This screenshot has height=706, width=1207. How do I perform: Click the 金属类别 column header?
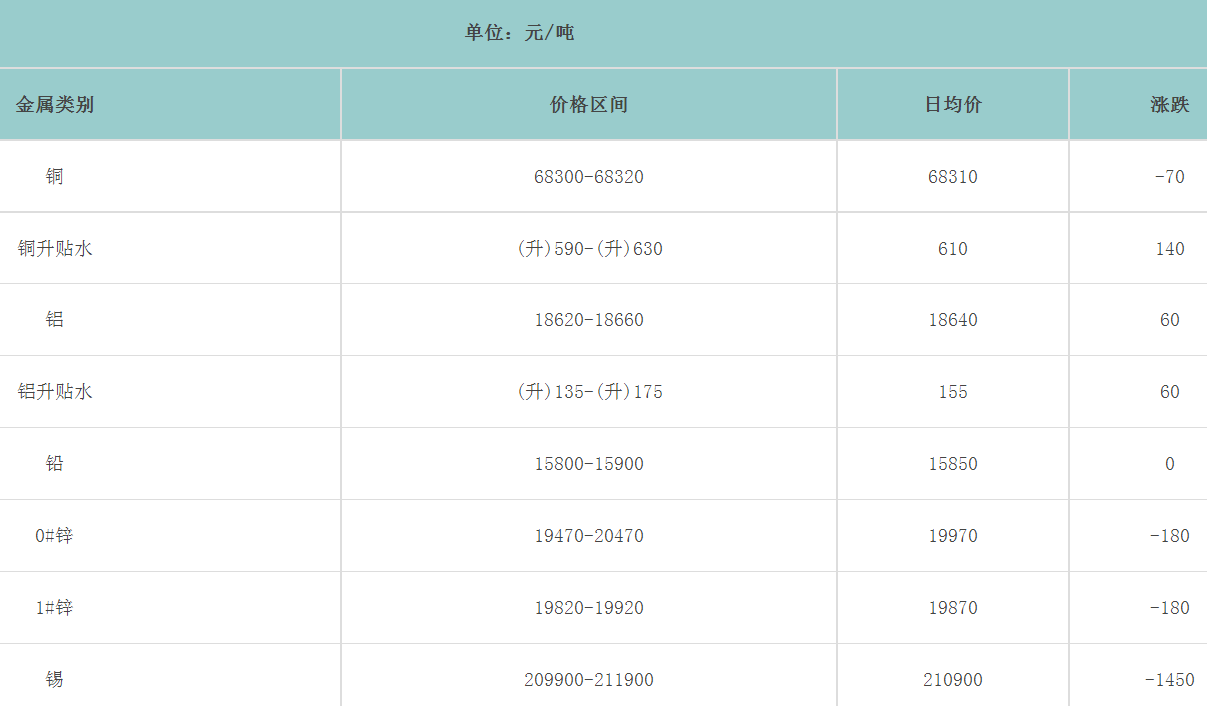point(55,105)
